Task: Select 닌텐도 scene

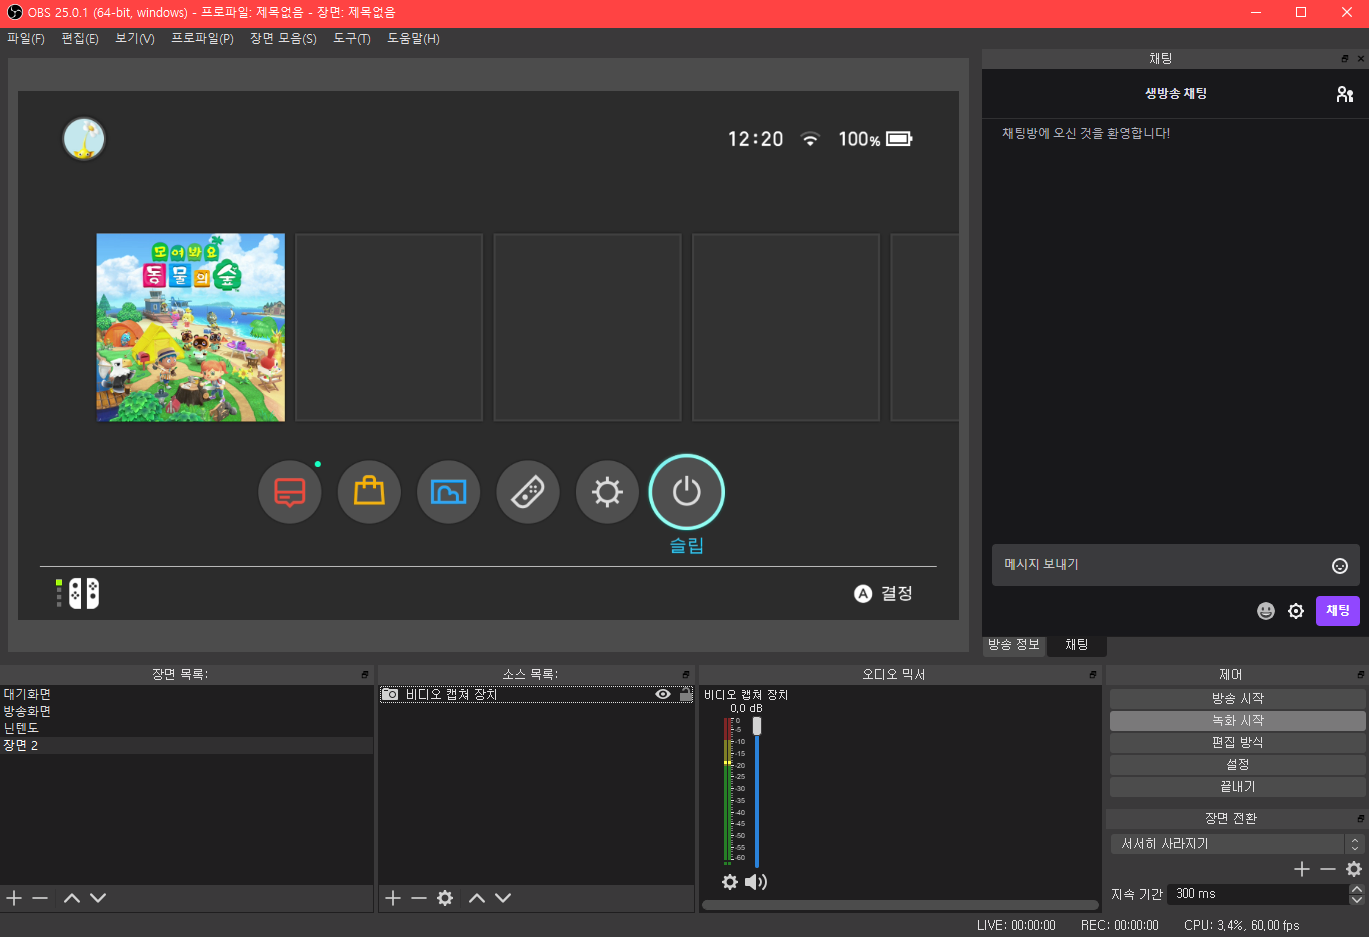Action: 21,728
